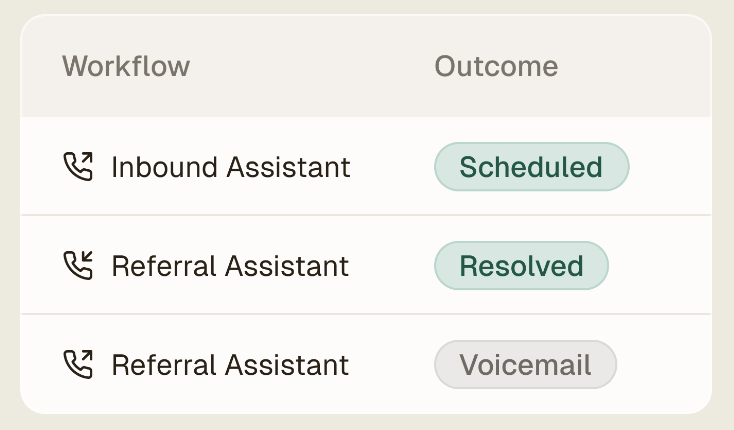Select the gray Voicemail outcome badge
The height and width of the screenshot is (430, 734).
(x=525, y=364)
